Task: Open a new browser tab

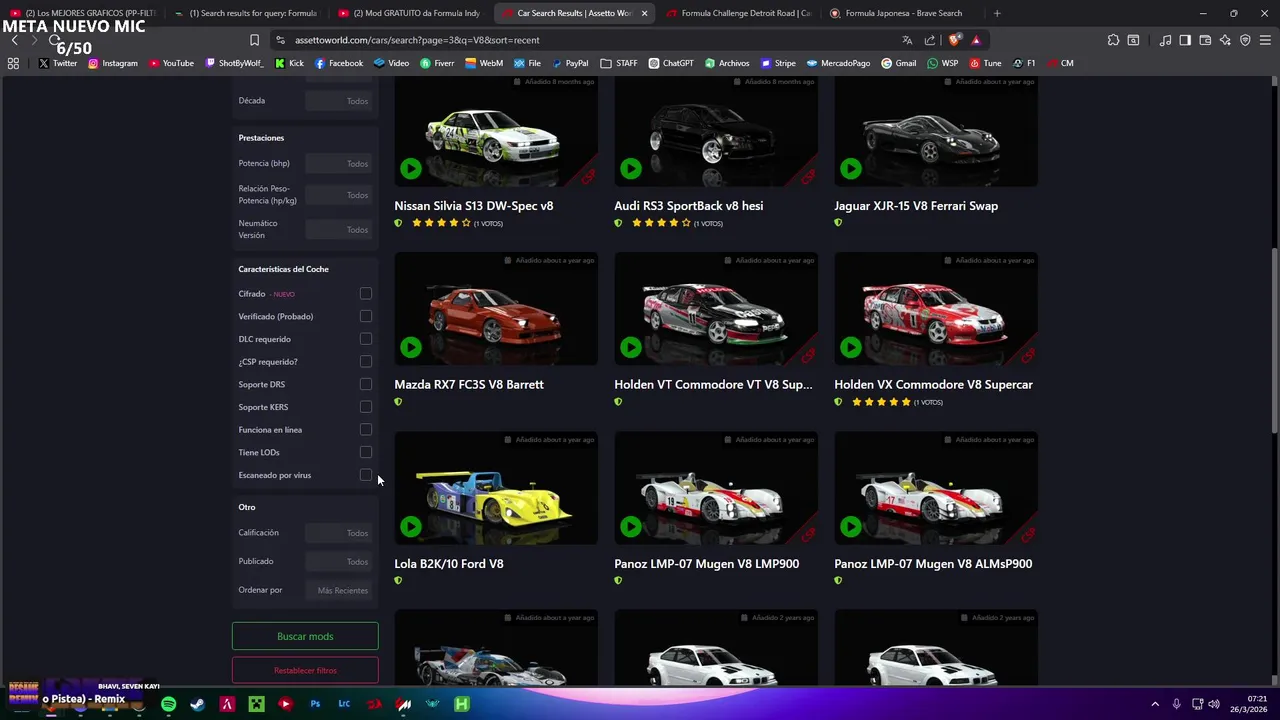Action: [997, 13]
